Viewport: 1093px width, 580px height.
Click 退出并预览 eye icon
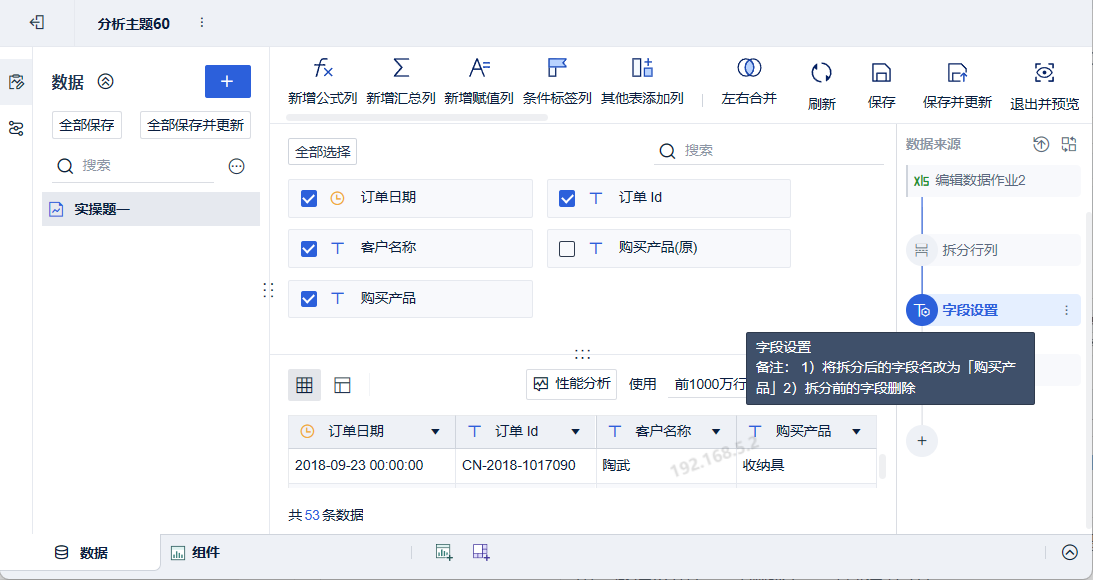[1044, 72]
